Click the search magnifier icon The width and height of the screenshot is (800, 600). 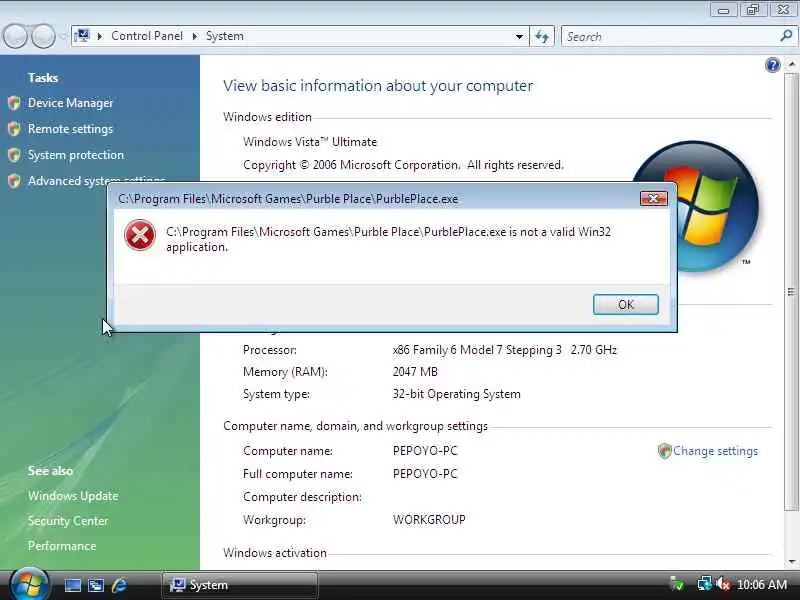point(786,36)
